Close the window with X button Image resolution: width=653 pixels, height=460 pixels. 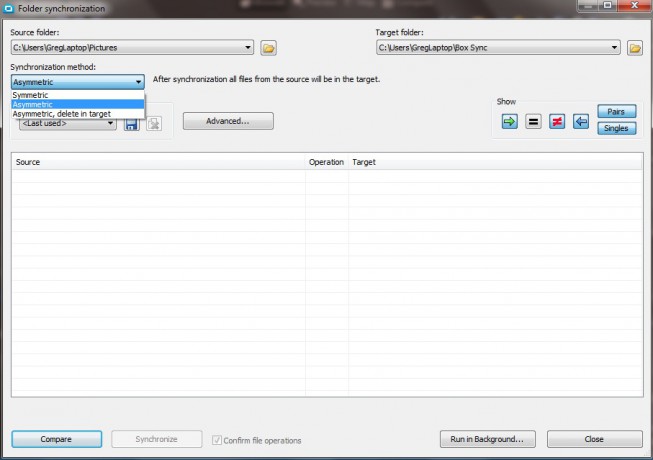tap(634, 5)
